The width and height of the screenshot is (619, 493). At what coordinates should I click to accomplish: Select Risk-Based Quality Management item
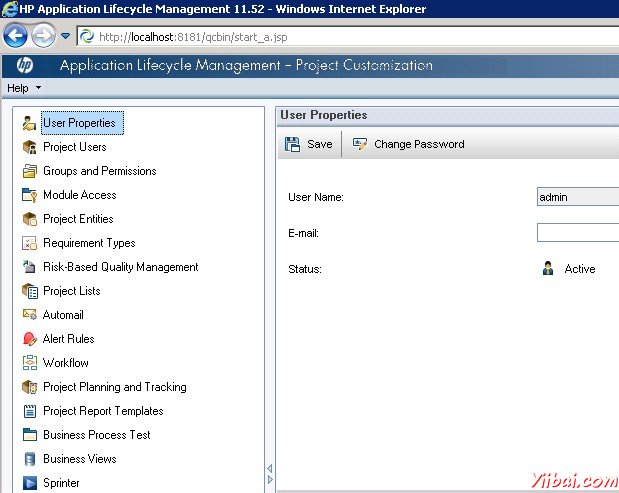point(120,267)
